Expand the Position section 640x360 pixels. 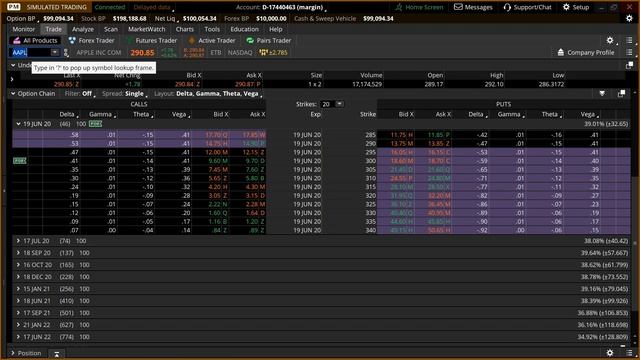tap(13, 353)
